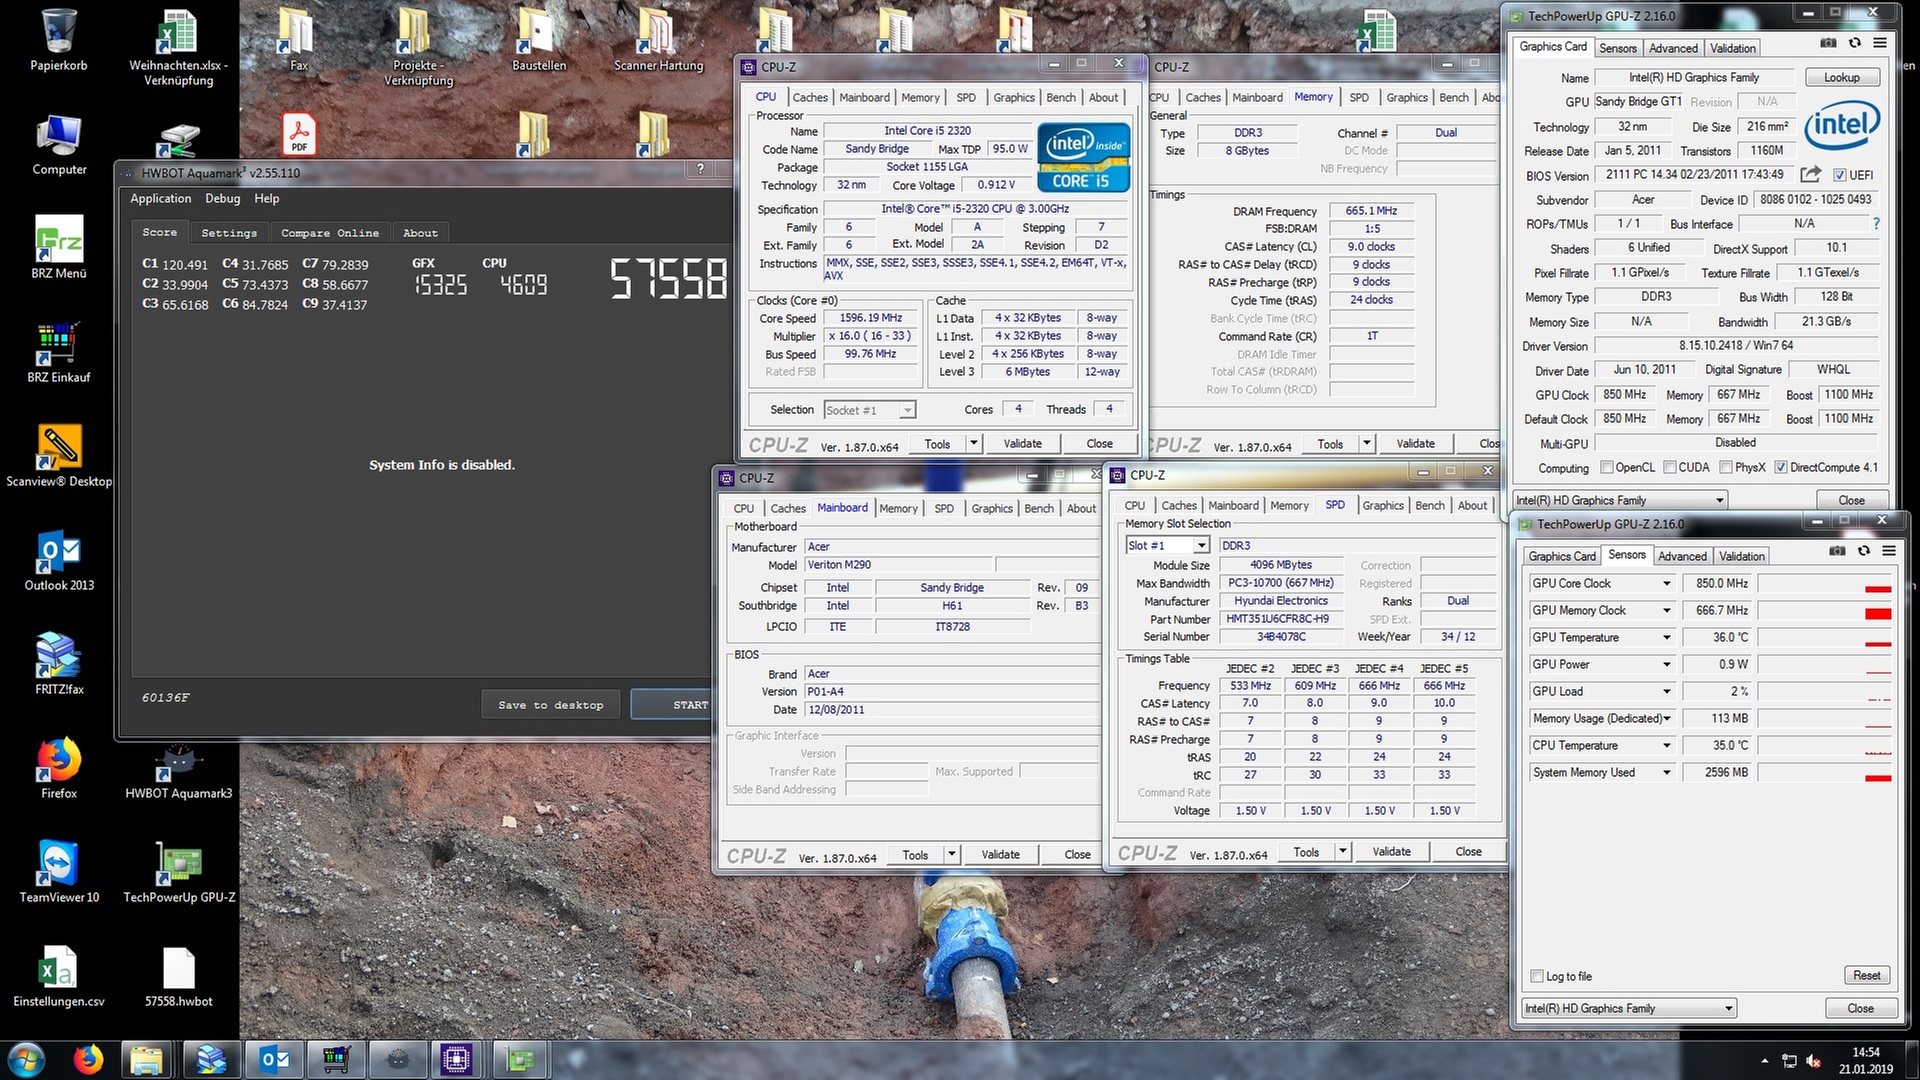The width and height of the screenshot is (1920, 1080).
Task: Launch Outlook 2013 from desktop
Action: pyautogui.click(x=59, y=560)
